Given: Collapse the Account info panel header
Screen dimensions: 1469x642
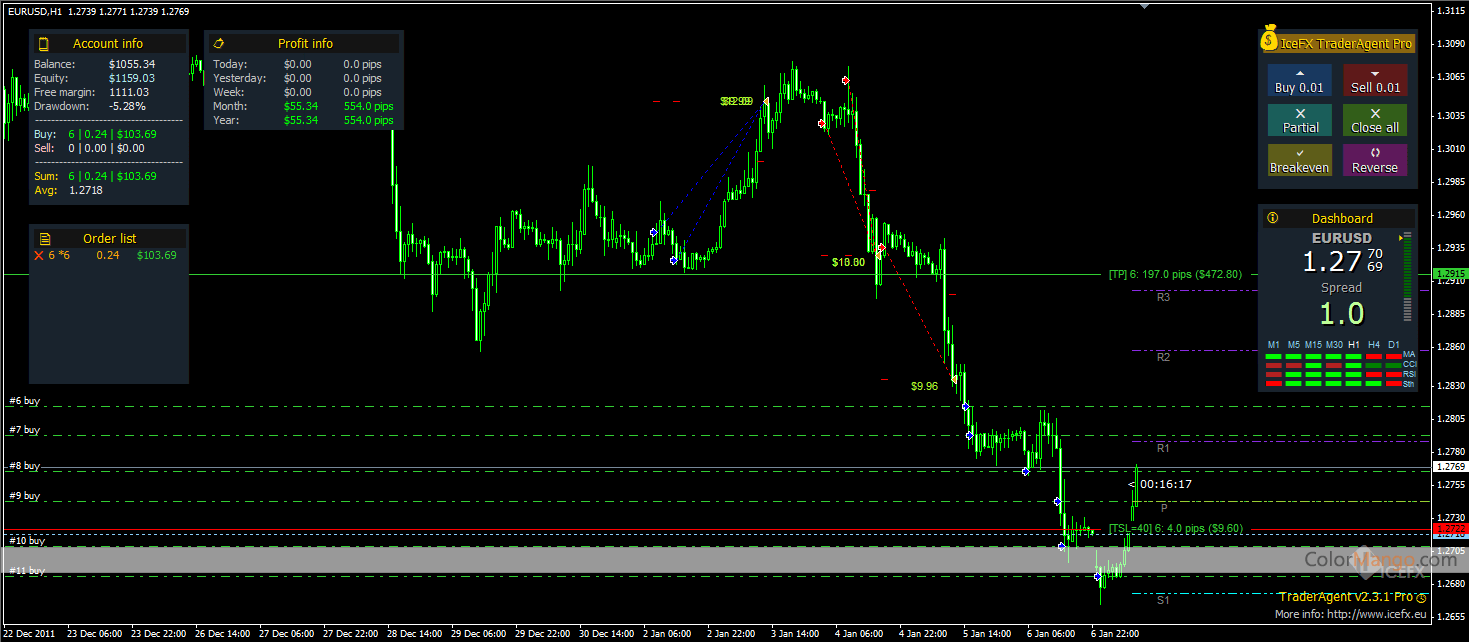Looking at the screenshot, I should point(108,44).
